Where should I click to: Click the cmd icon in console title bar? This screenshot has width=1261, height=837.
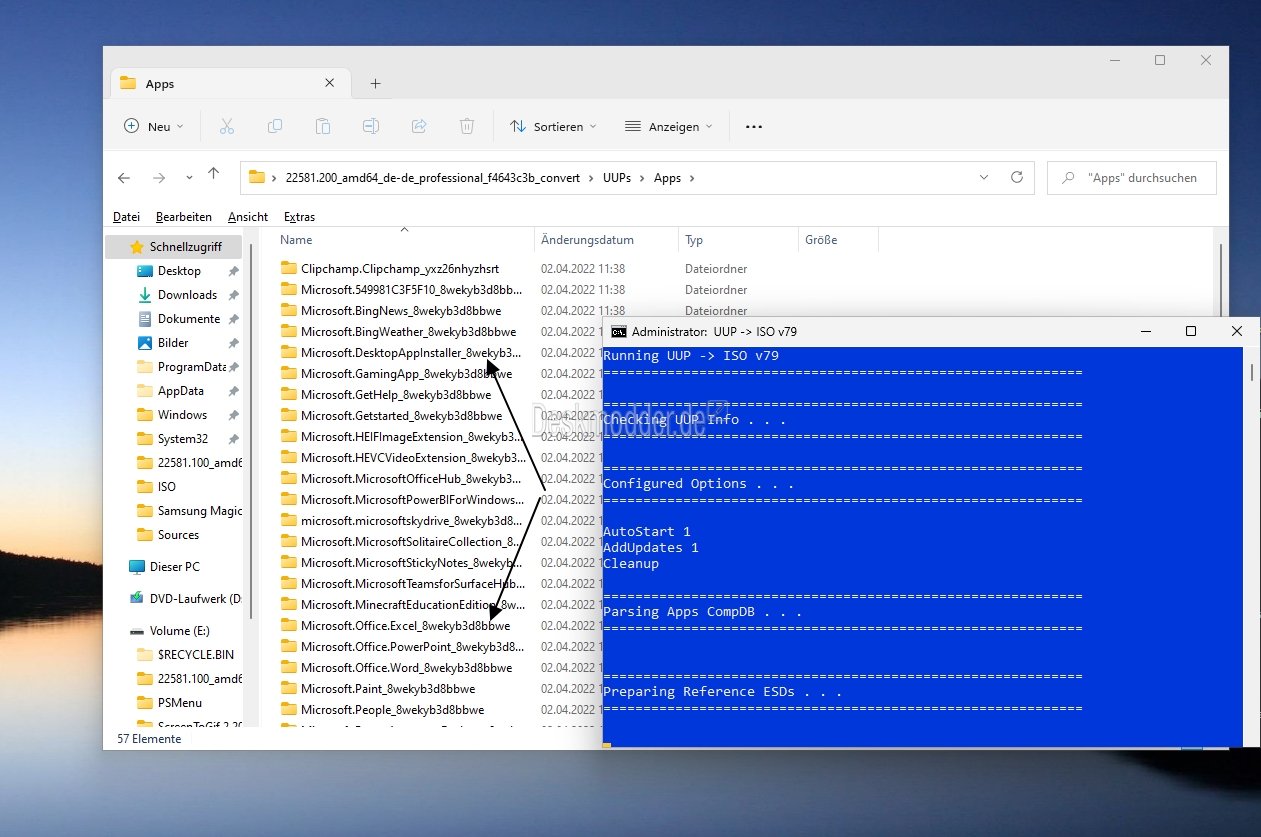coord(619,331)
